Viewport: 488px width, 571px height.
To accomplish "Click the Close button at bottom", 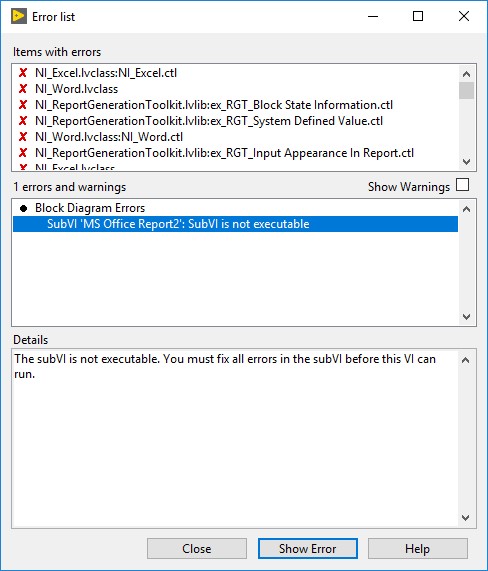I will [x=197, y=548].
